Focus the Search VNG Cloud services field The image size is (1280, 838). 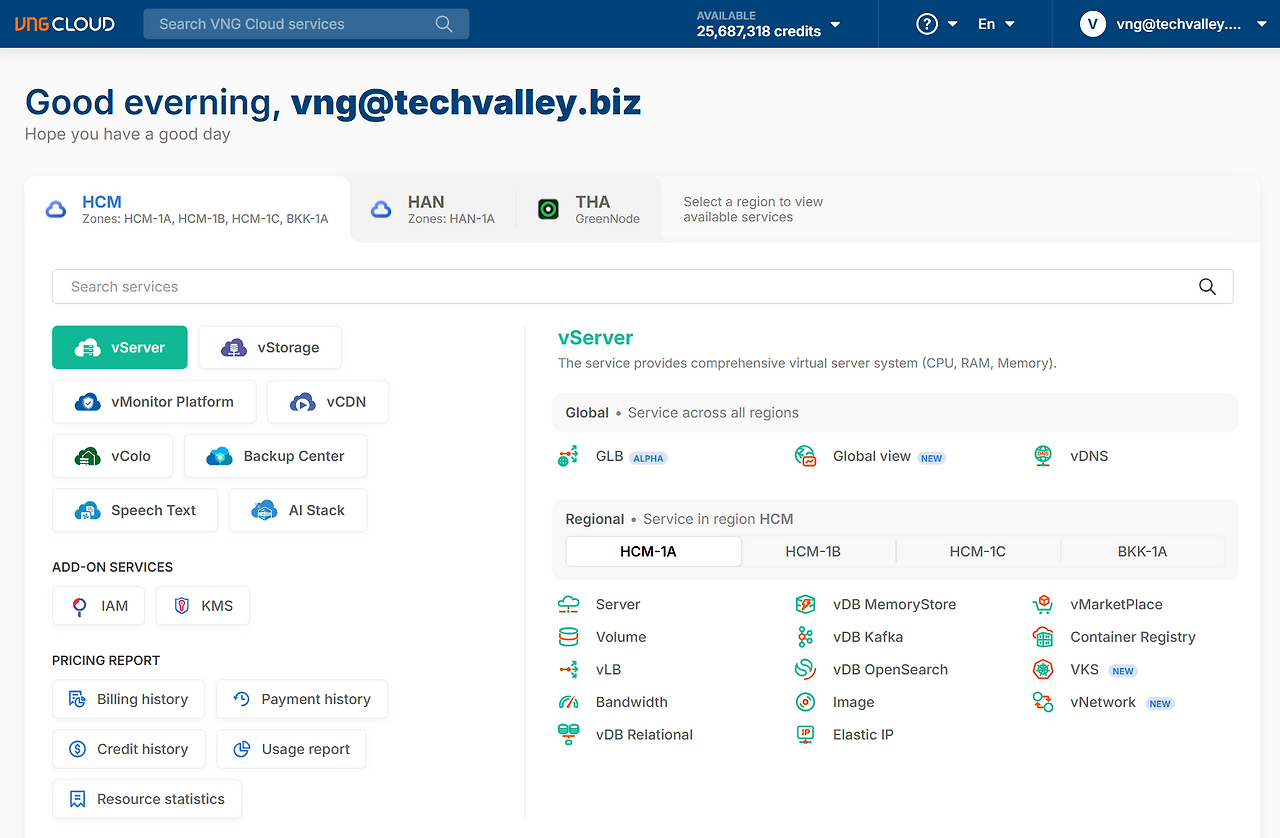pos(306,24)
